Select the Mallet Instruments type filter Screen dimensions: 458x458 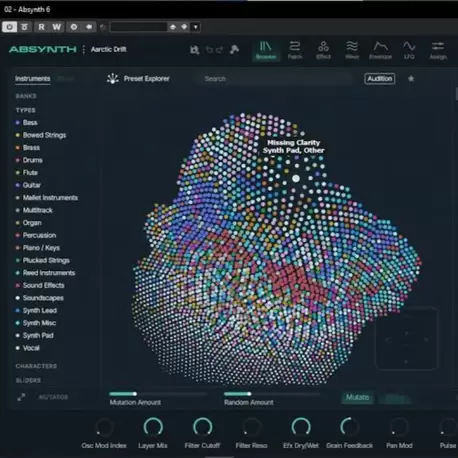pos(47,198)
